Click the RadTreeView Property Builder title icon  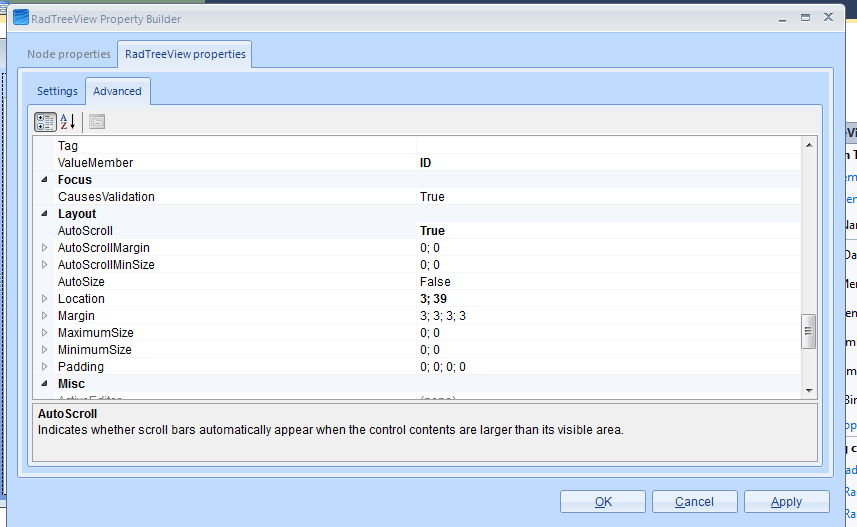(x=20, y=18)
